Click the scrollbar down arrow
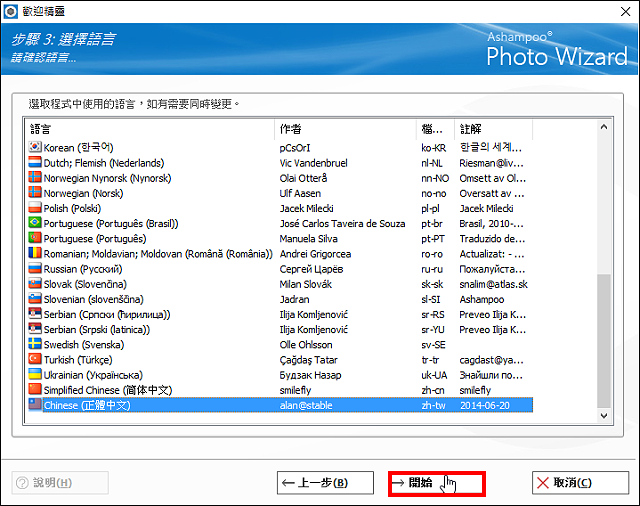640x506 pixels. coord(604,415)
